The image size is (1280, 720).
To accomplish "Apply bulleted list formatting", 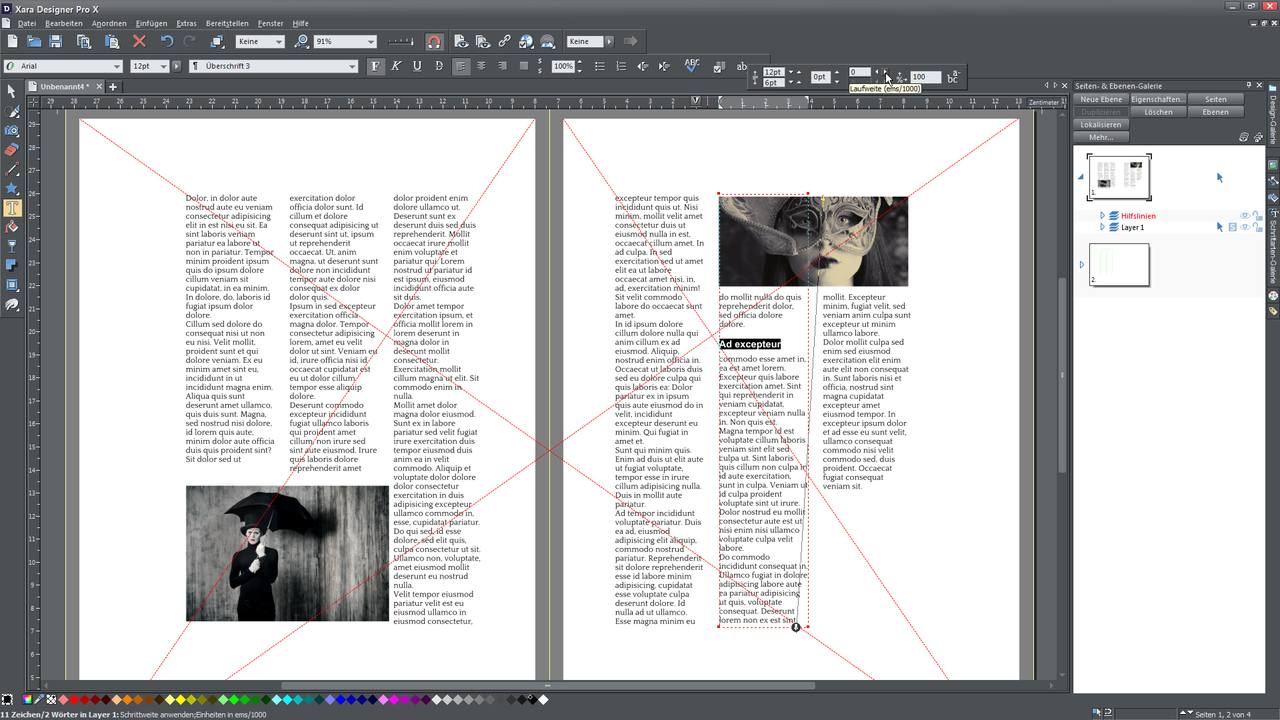I will pos(600,66).
